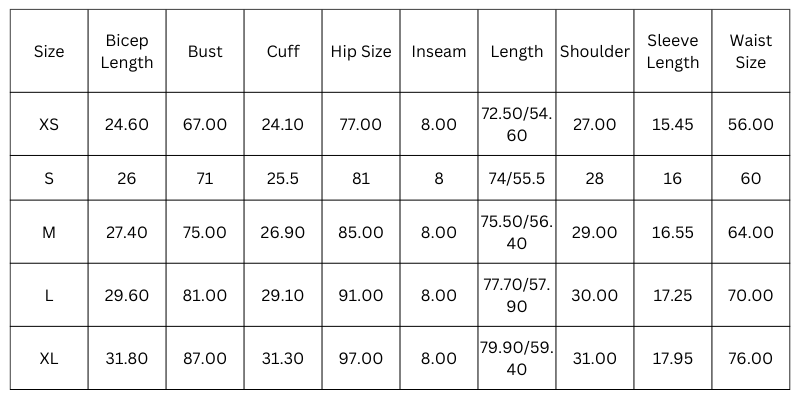This screenshot has width=800, height=400.
Task: Click the M shoulder value 29.00
Action: pos(595,232)
